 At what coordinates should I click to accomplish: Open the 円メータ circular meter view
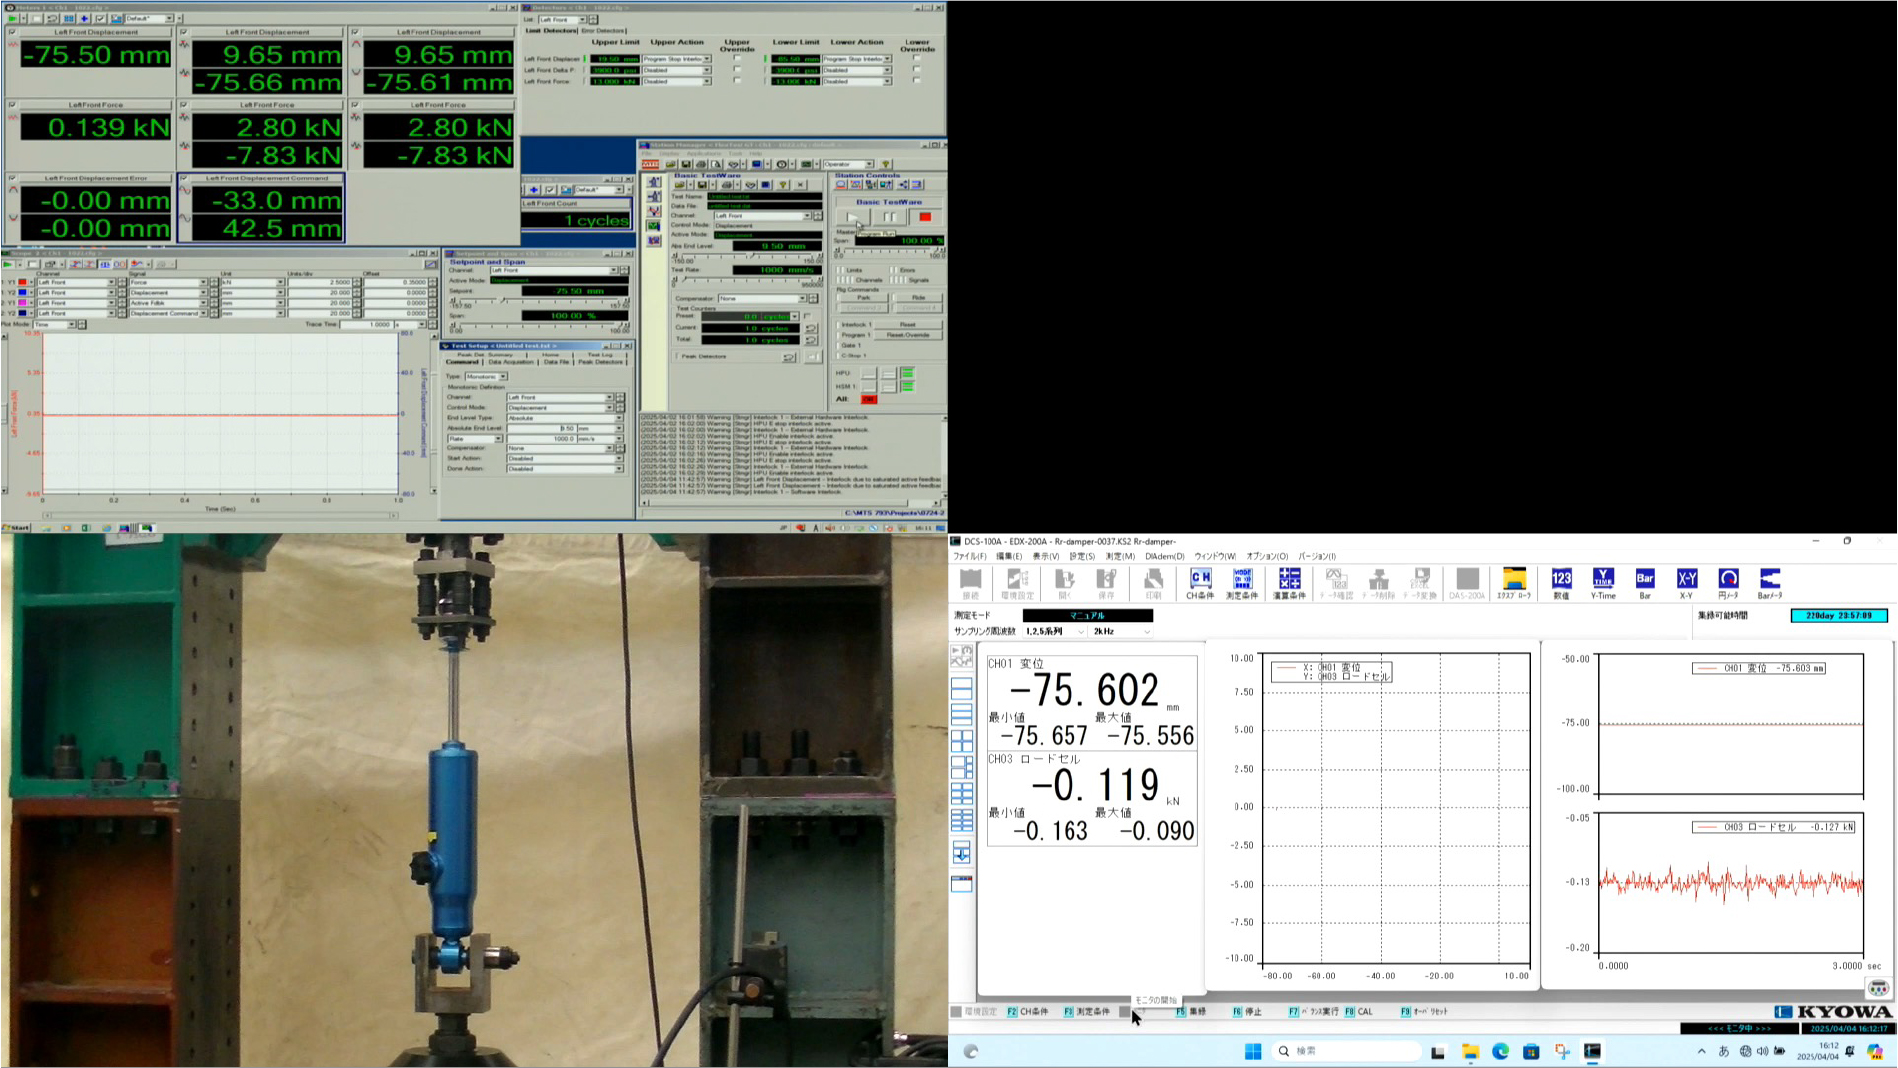(x=1728, y=583)
